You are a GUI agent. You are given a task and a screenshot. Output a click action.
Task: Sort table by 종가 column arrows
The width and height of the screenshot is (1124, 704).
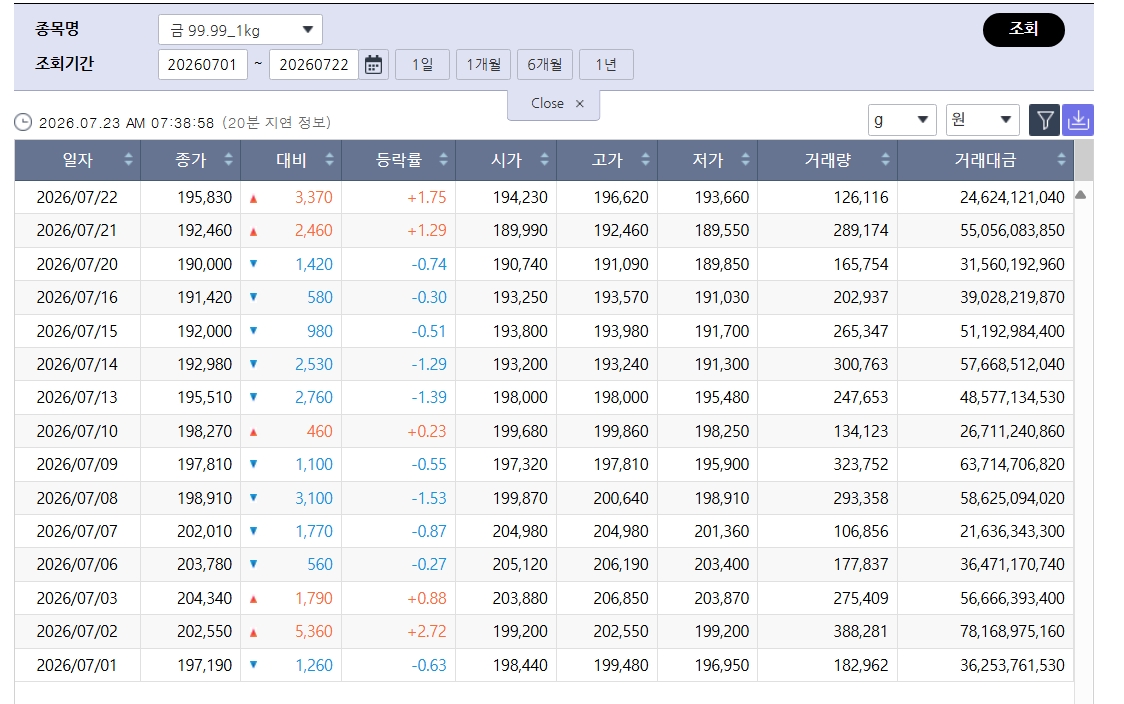click(228, 160)
